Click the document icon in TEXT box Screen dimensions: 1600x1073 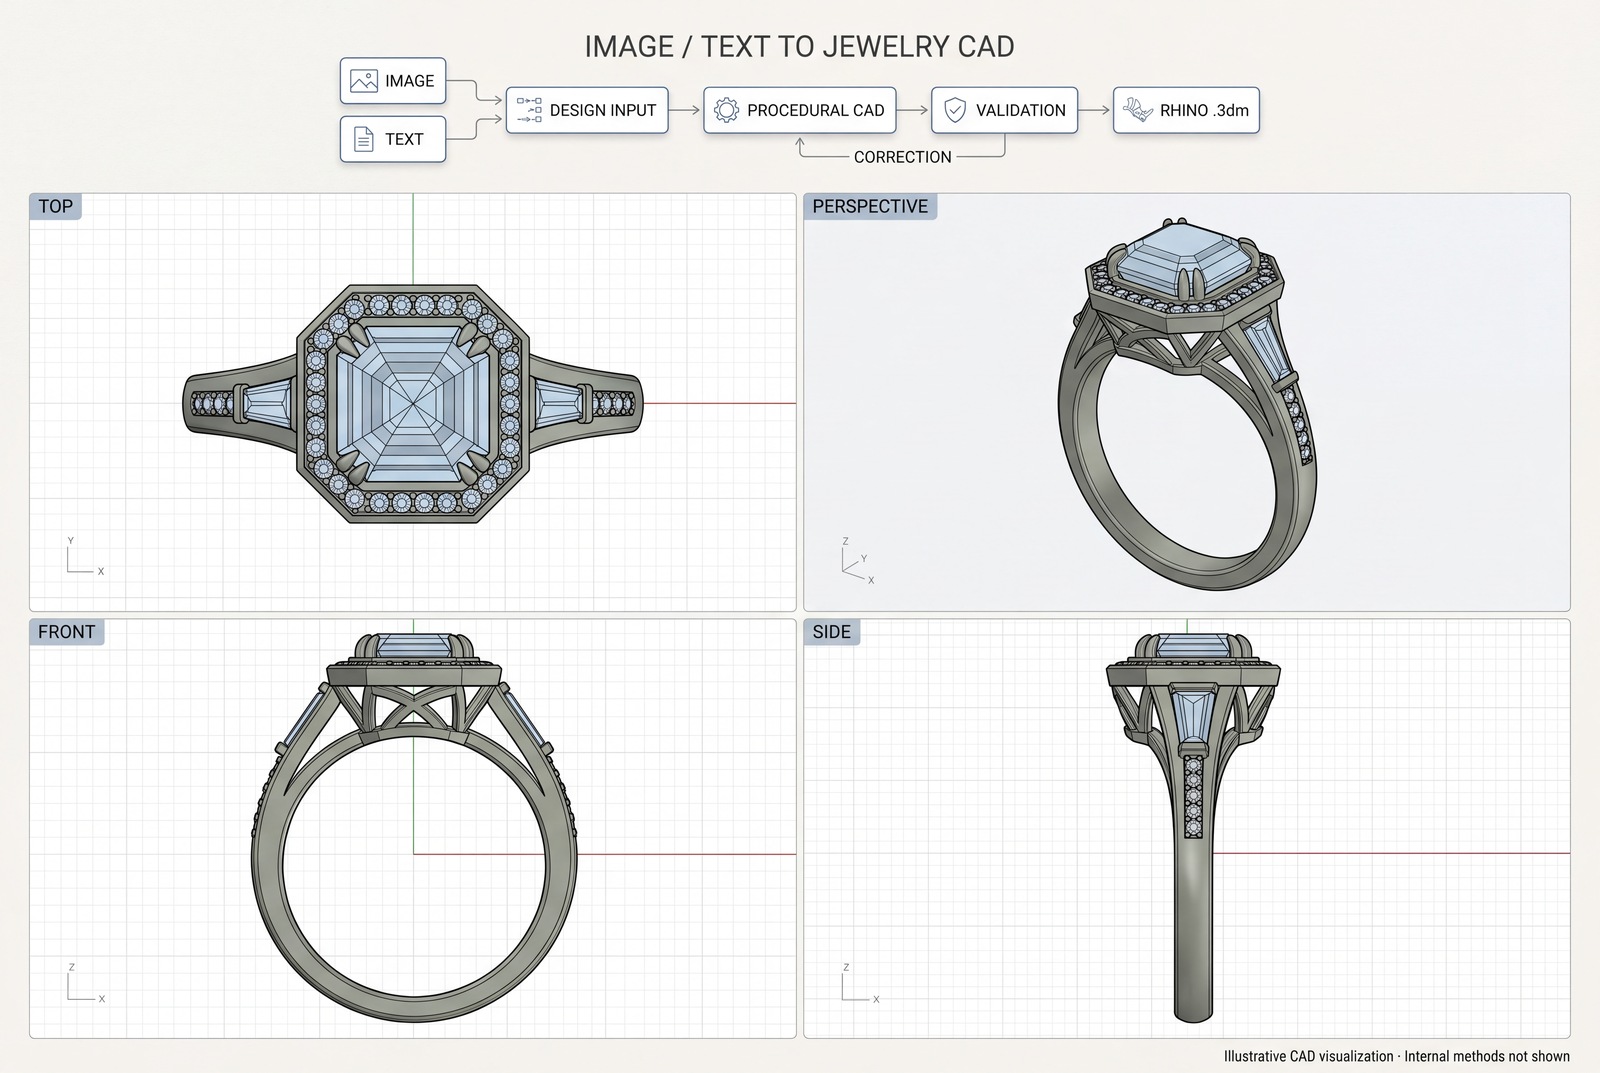click(x=364, y=139)
